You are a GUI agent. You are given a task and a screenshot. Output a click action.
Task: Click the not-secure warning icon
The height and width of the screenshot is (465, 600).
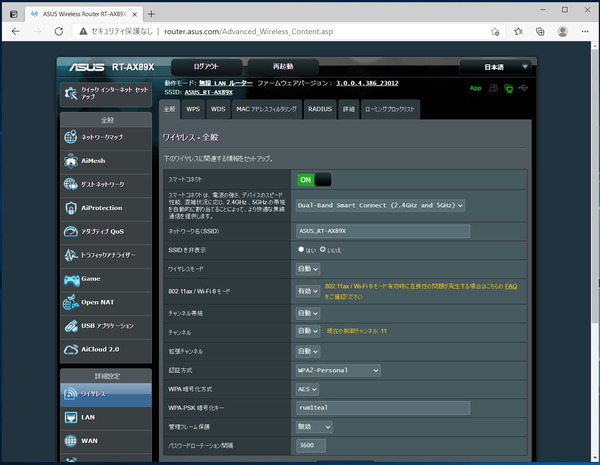pyautogui.click(x=83, y=31)
